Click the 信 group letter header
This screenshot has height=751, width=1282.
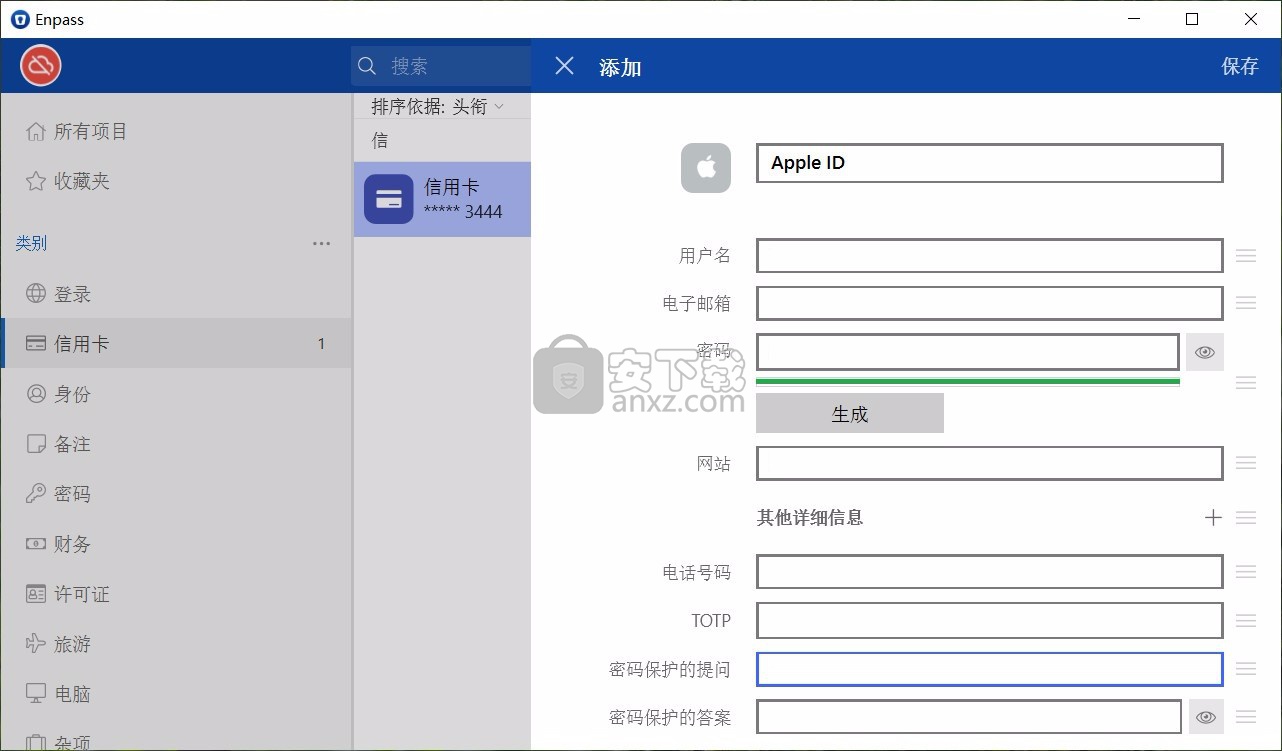point(380,141)
